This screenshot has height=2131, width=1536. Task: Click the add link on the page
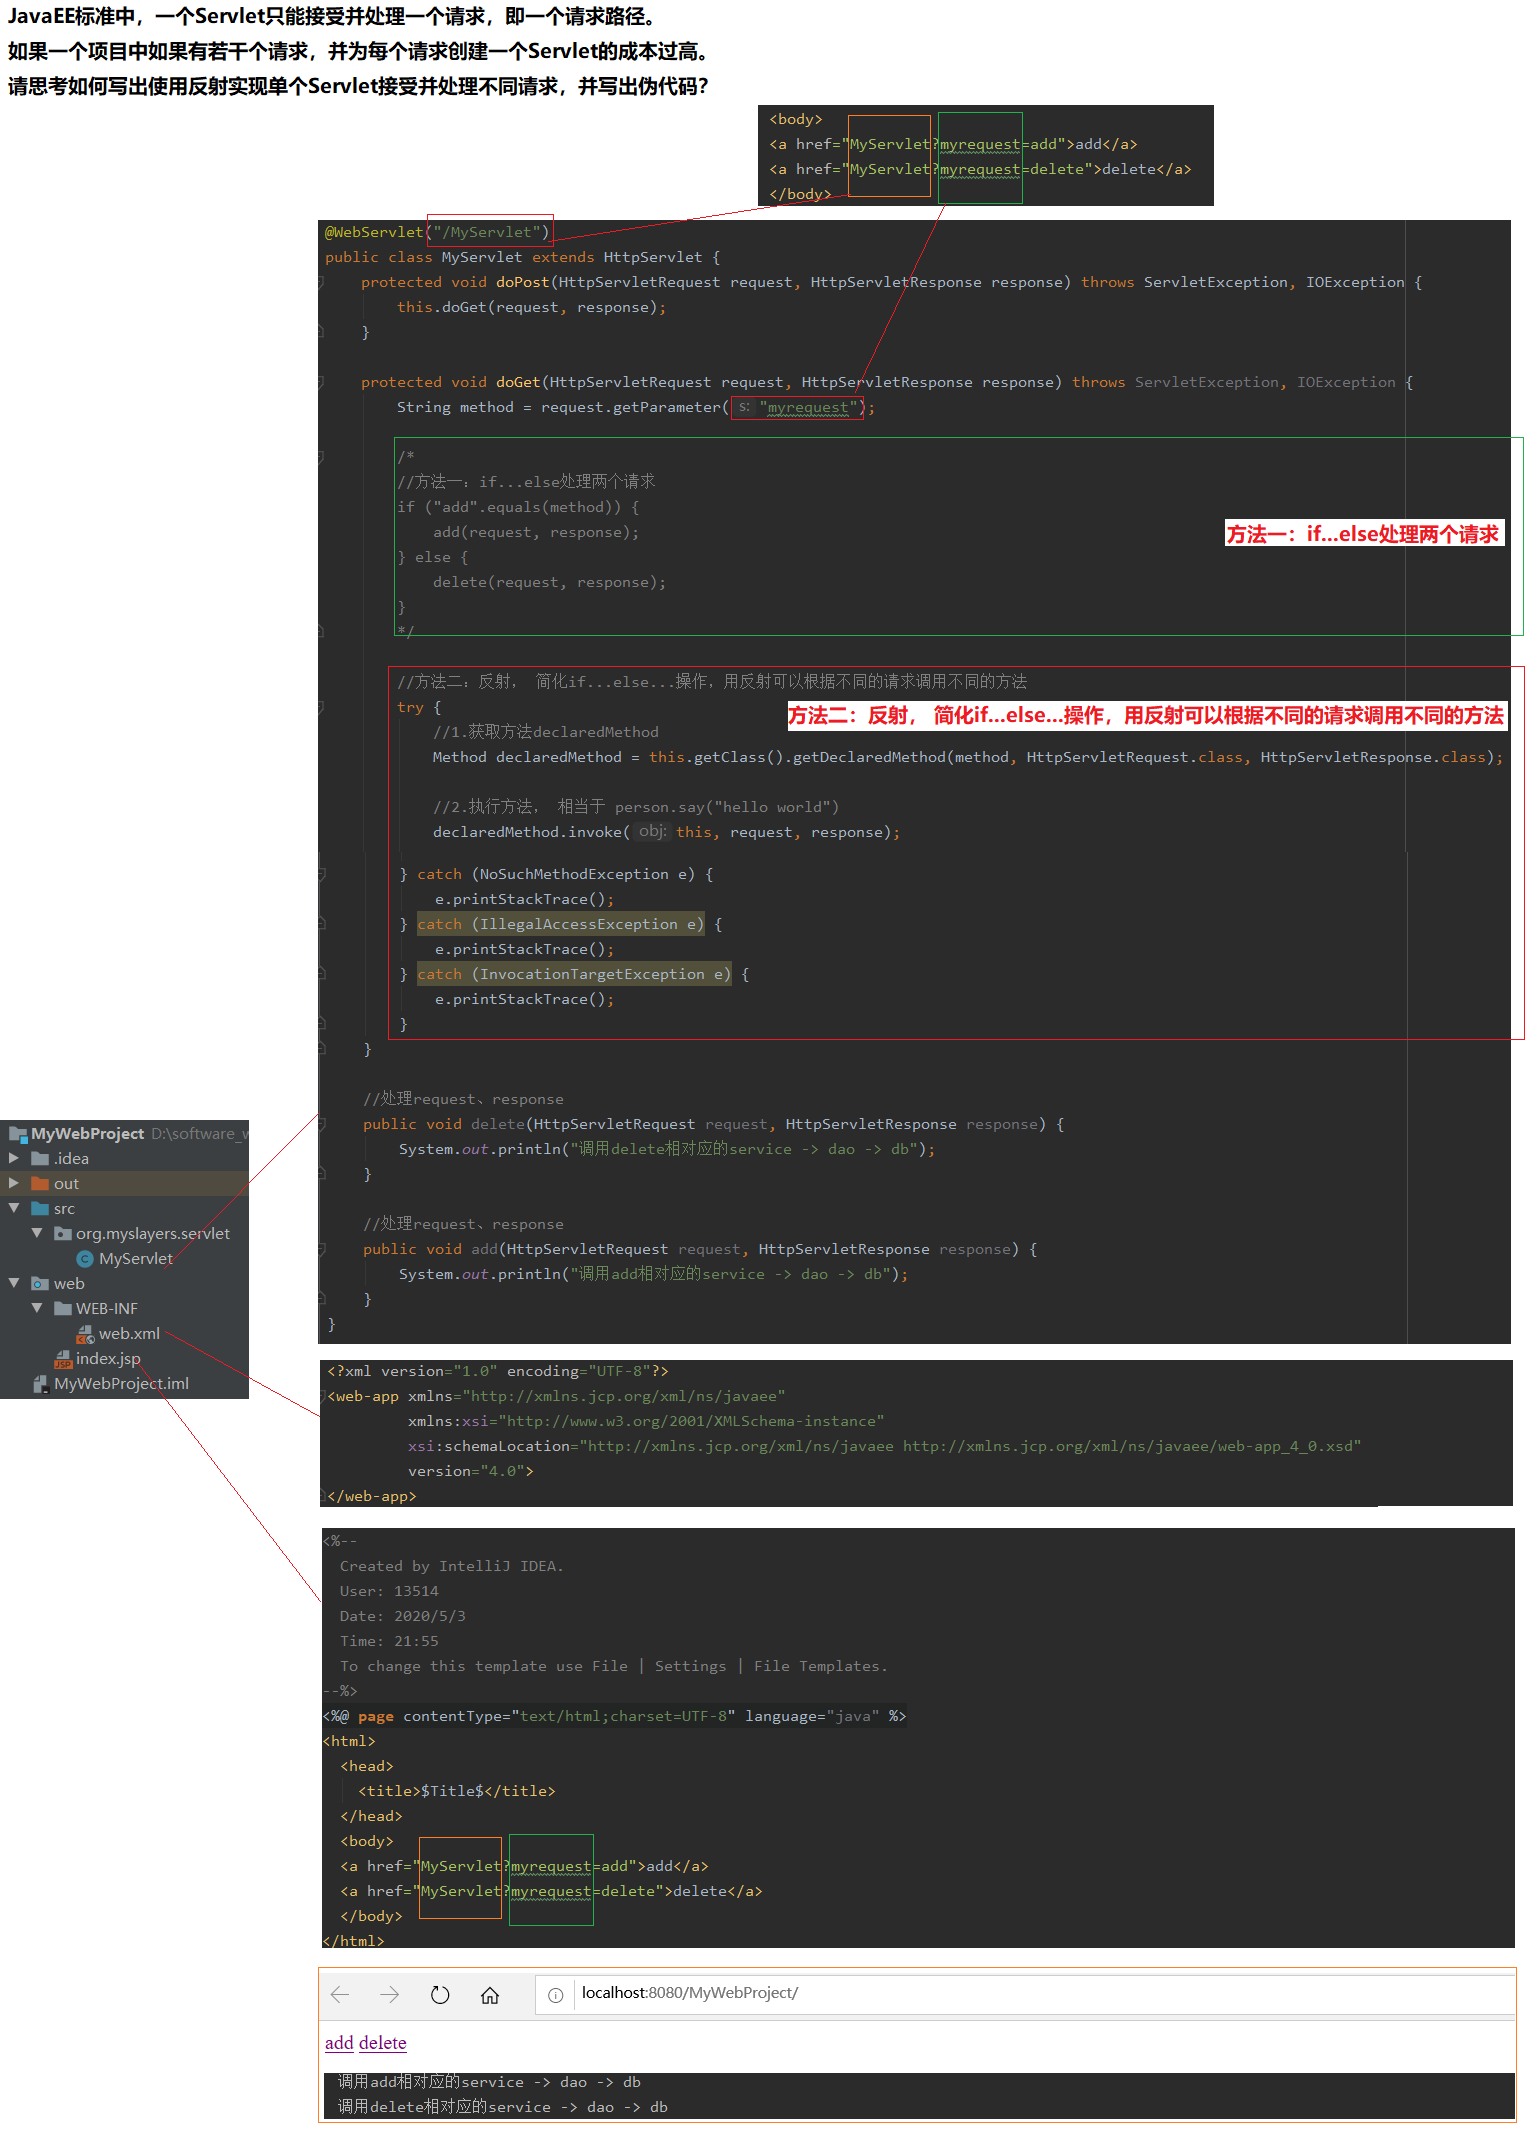point(339,2043)
